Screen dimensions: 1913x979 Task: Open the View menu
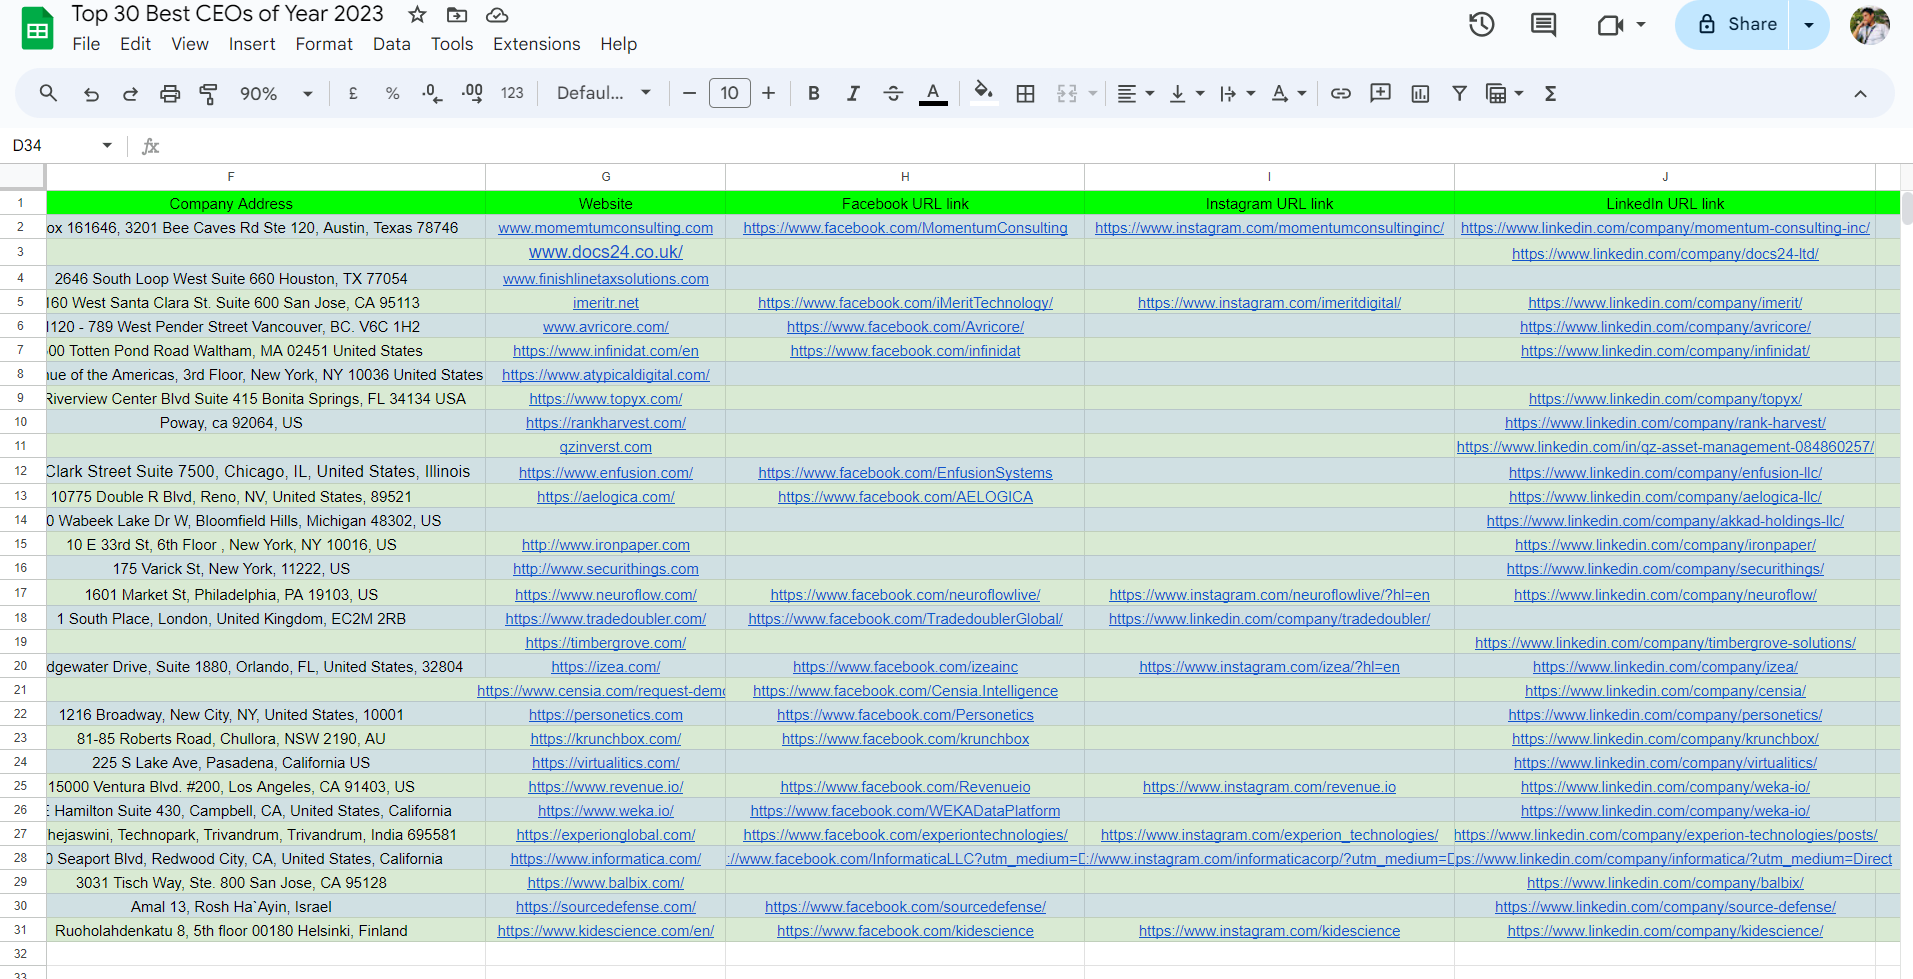point(190,44)
